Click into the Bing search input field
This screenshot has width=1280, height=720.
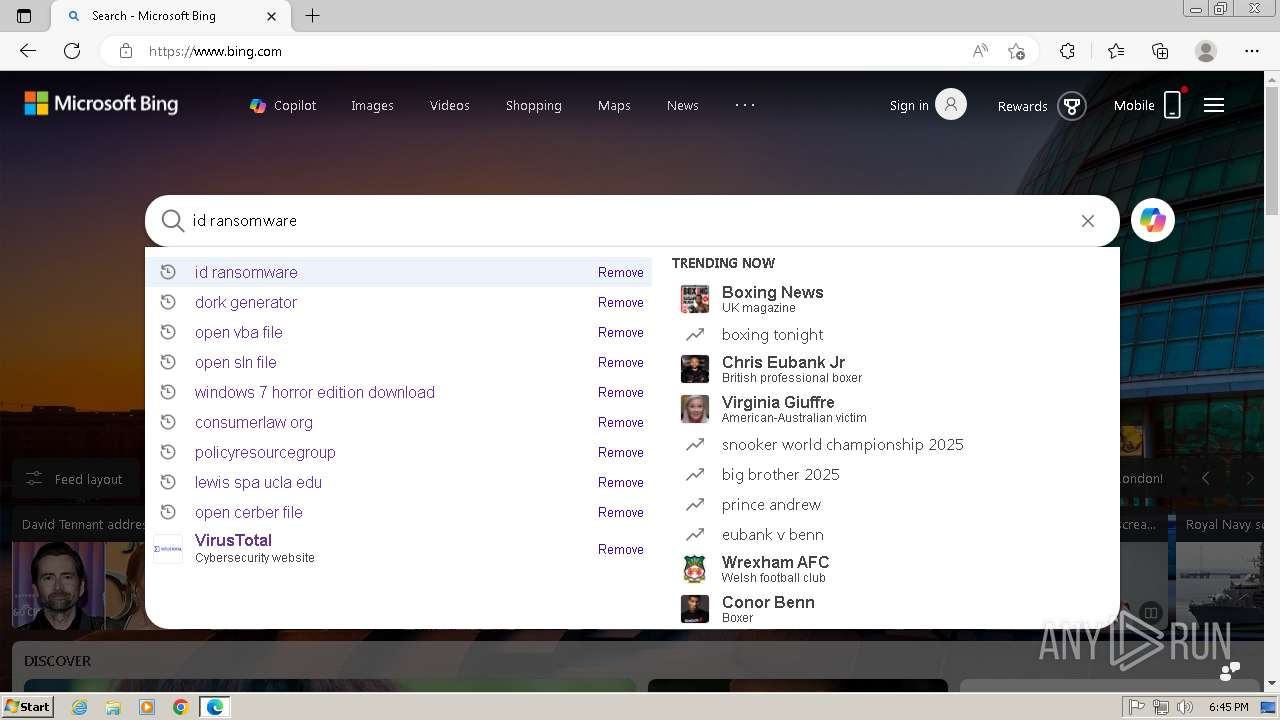click(x=632, y=221)
